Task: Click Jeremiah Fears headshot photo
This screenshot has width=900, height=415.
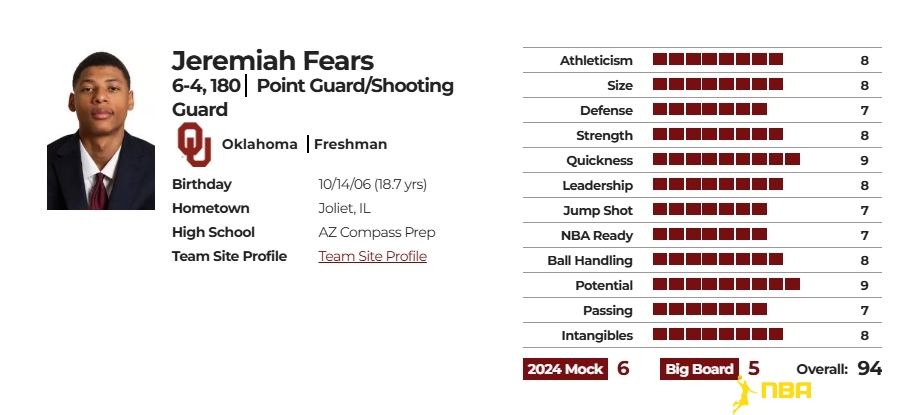Action: (101, 131)
